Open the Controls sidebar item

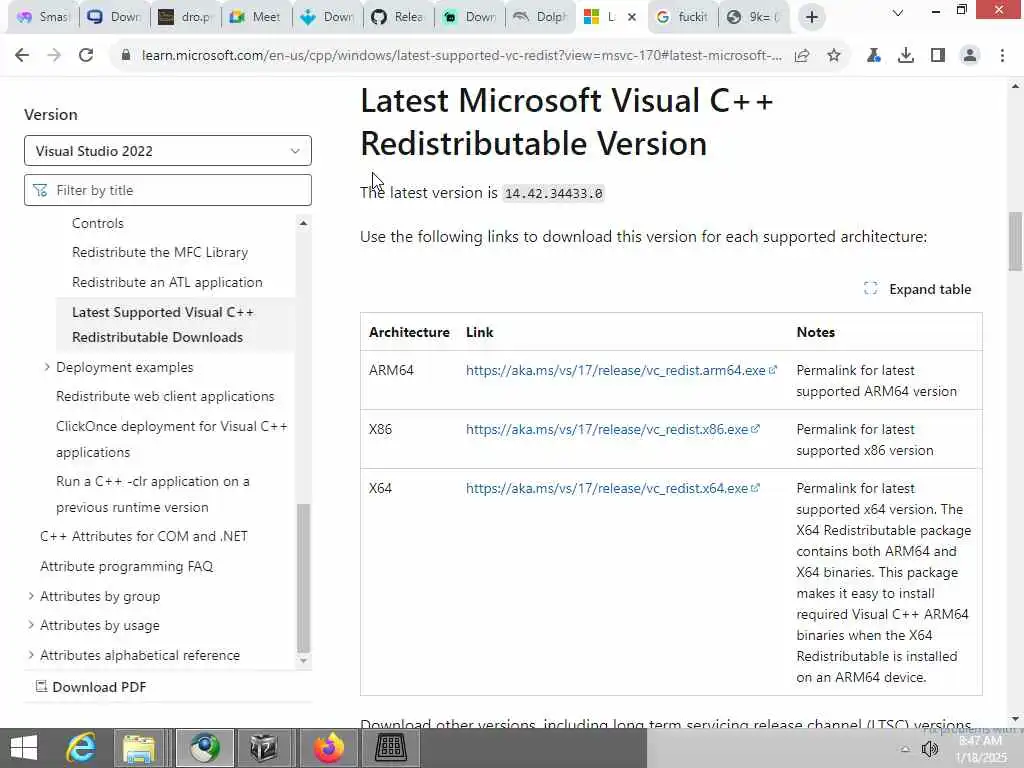97,223
